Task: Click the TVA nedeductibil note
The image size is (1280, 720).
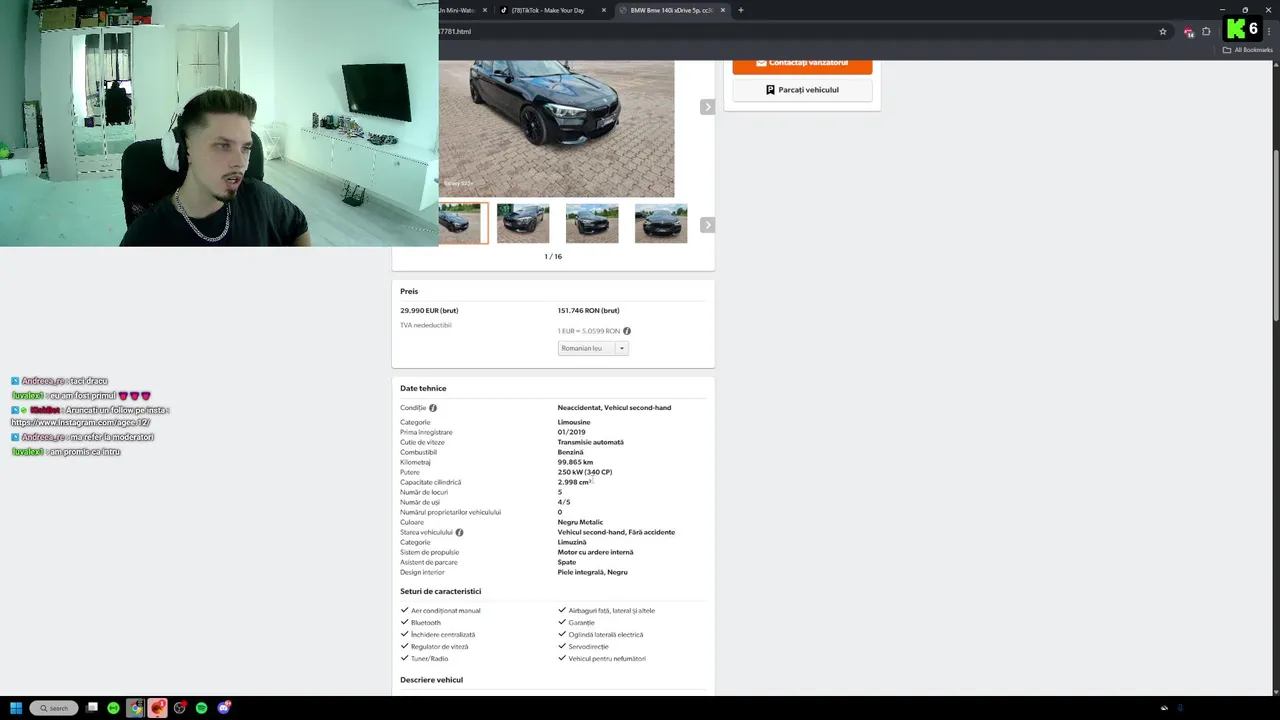Action: [x=425, y=325]
